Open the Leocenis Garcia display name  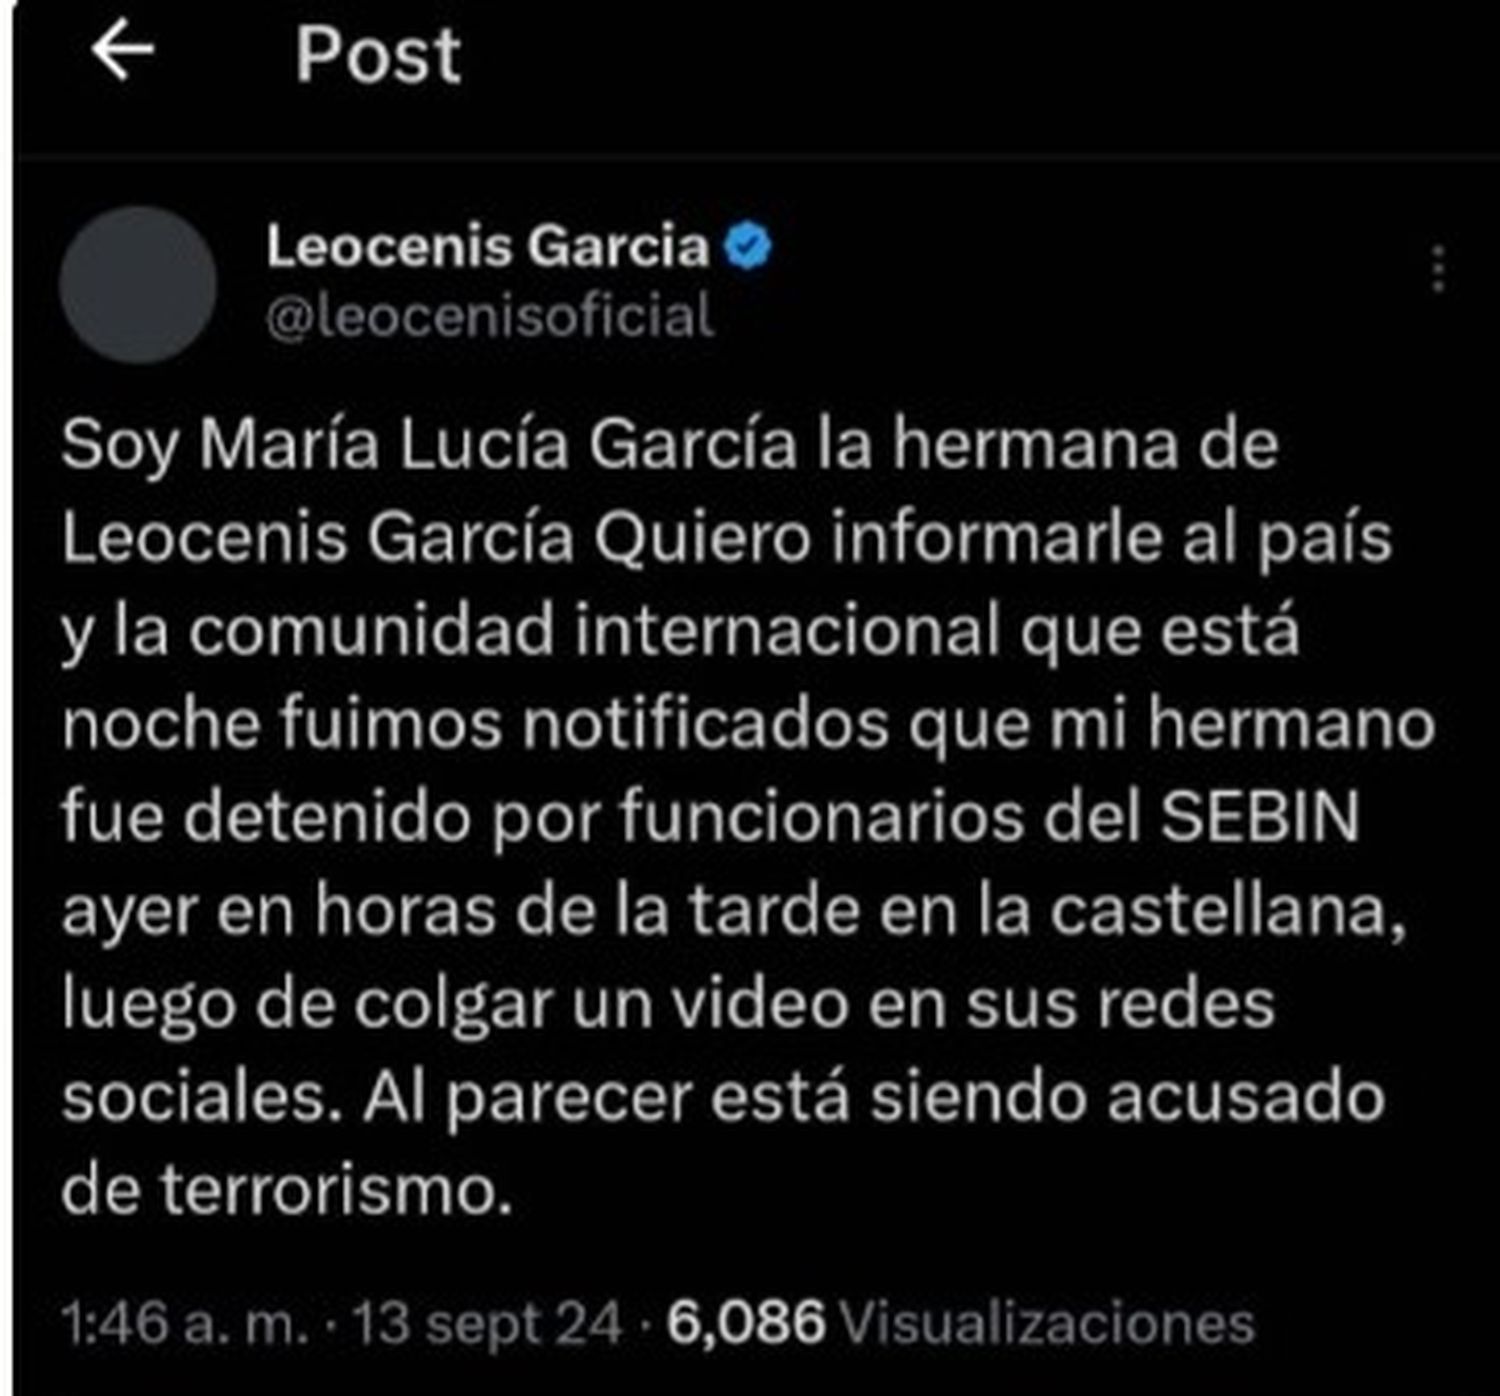click(488, 246)
